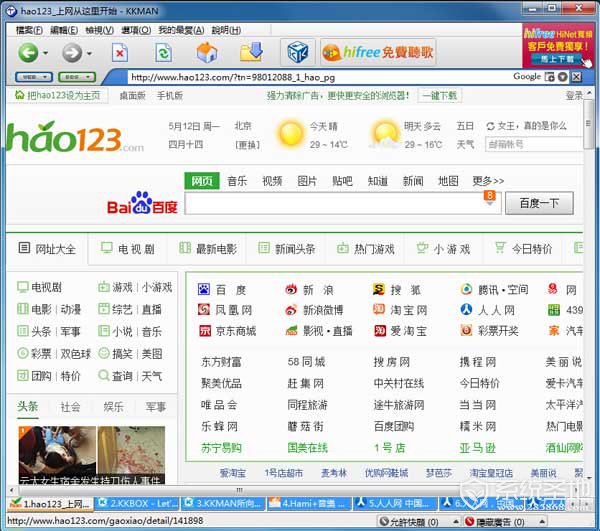Click the folder download favorites icon
600x531 pixels.
click(251, 52)
